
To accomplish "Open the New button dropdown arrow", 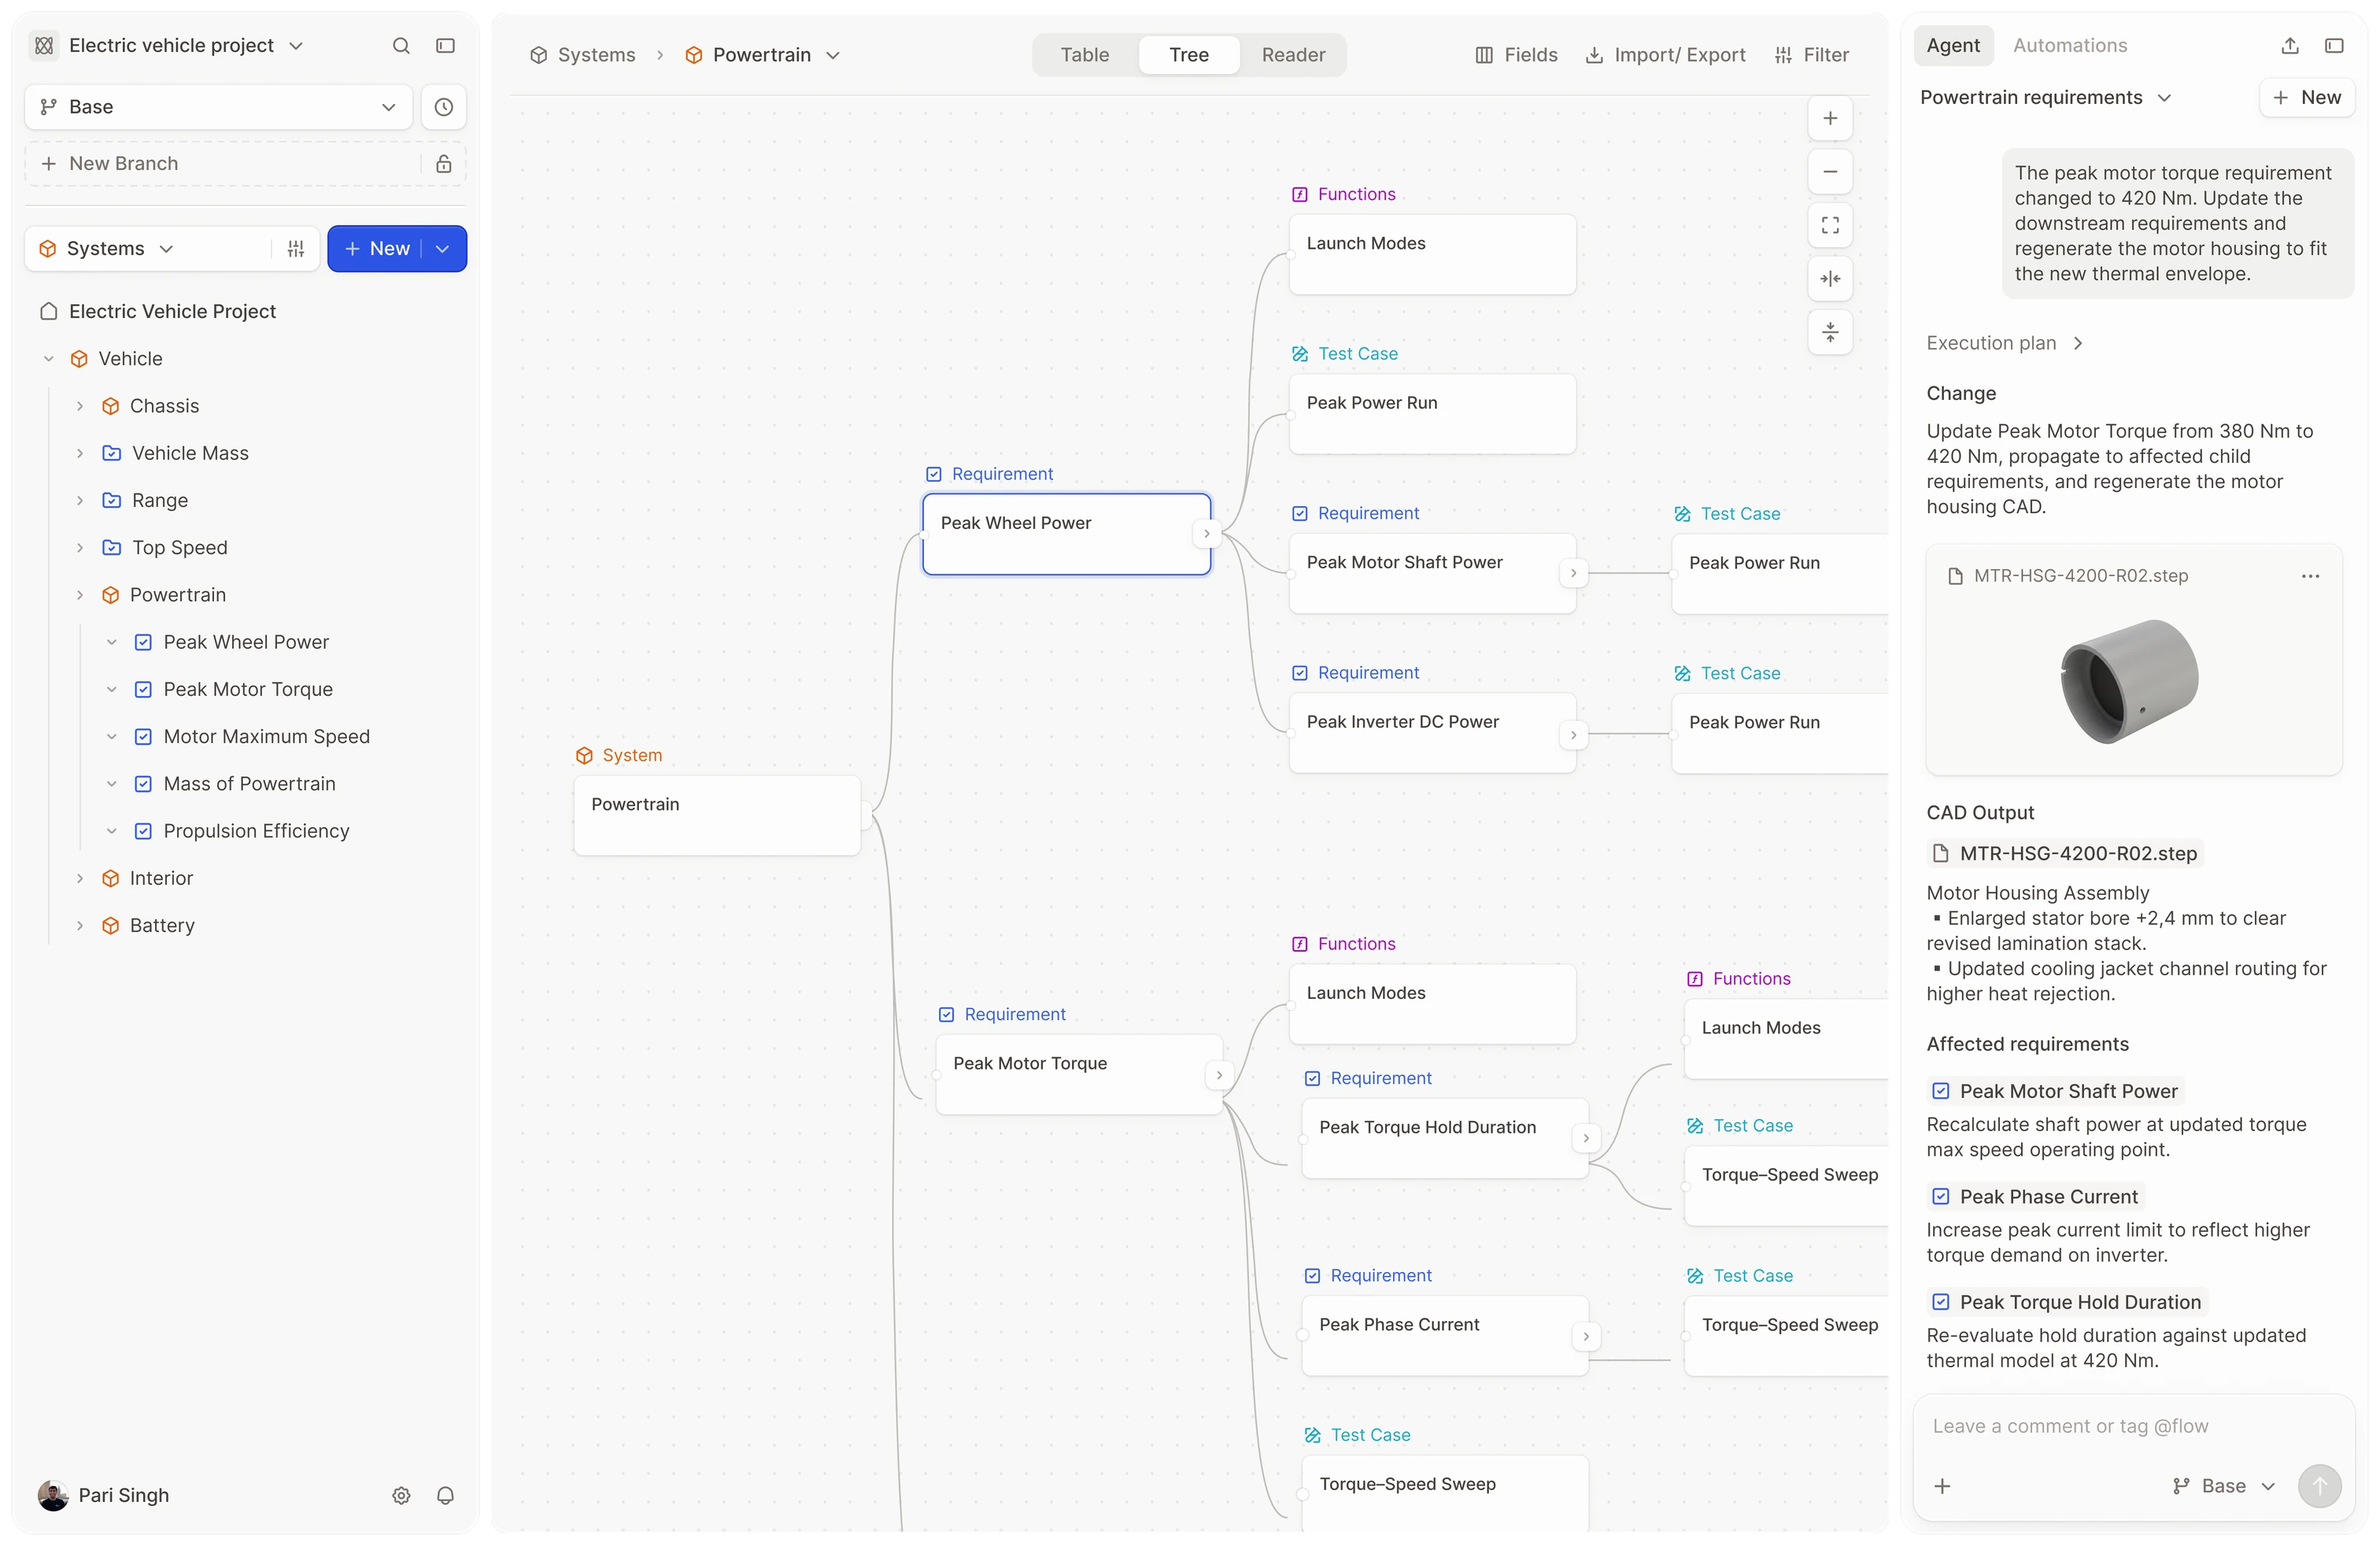I will [443, 249].
